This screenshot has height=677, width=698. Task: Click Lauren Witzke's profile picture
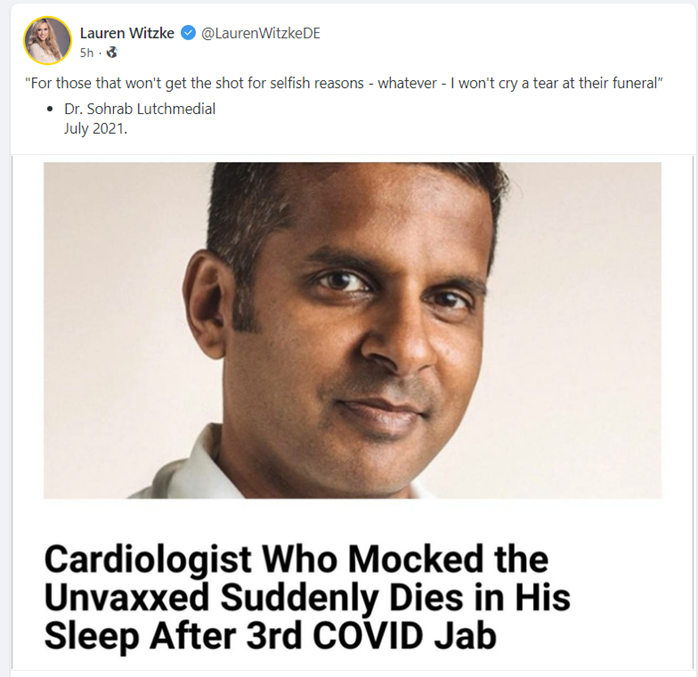point(48,41)
